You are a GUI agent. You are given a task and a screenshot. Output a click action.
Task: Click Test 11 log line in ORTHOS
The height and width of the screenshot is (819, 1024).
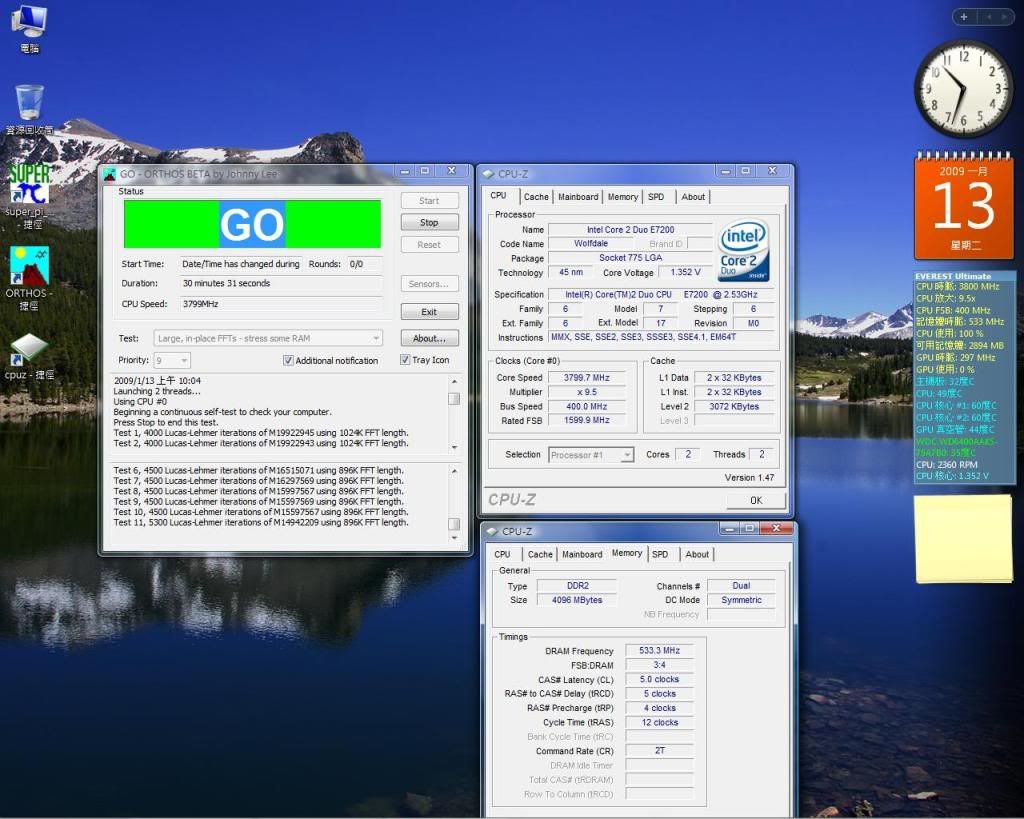pyautogui.click(x=261, y=522)
